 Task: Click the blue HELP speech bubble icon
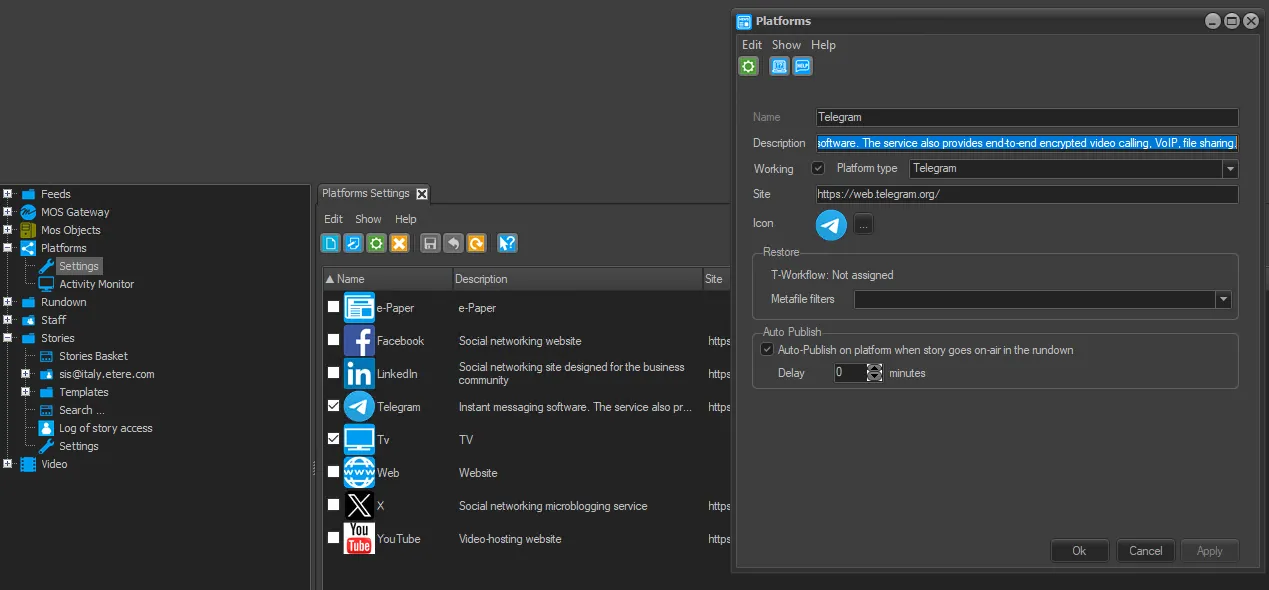(802, 67)
